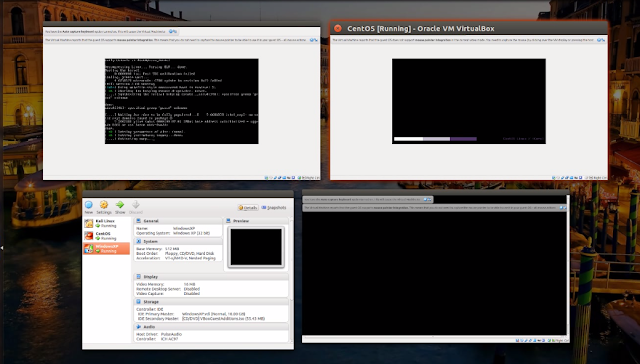Select the CentOS machine in the list
Image resolution: width=640 pixels, height=364 pixels.
106,236
